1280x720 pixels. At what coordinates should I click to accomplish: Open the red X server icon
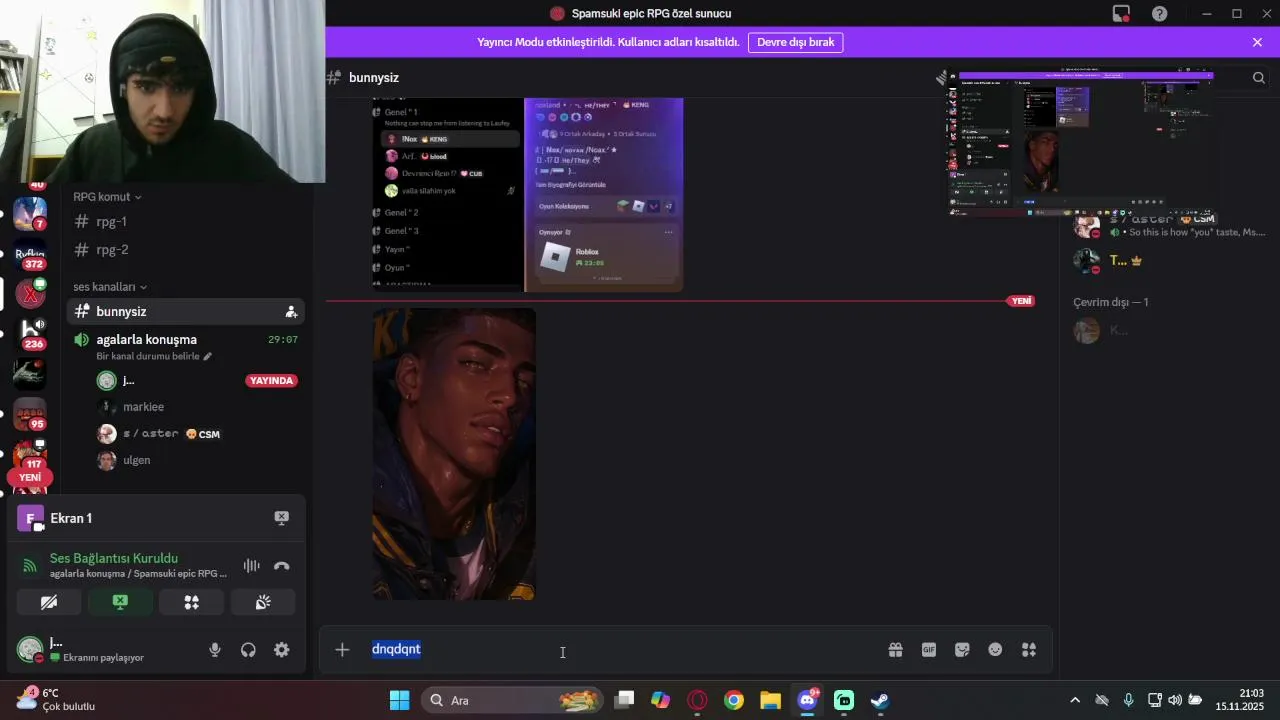tap(30, 294)
